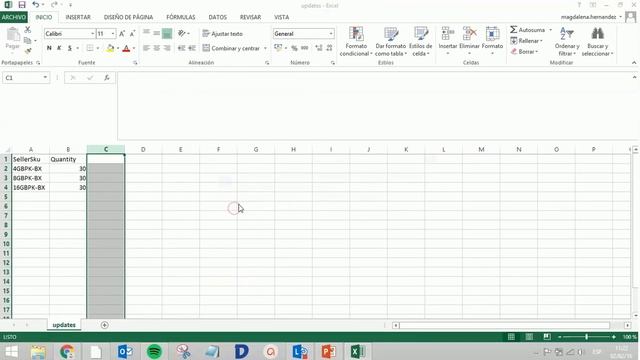Screen dimensions: 640x360
Task: Open fill color dropdown arrow
Action: pyautogui.click(x=118, y=48)
